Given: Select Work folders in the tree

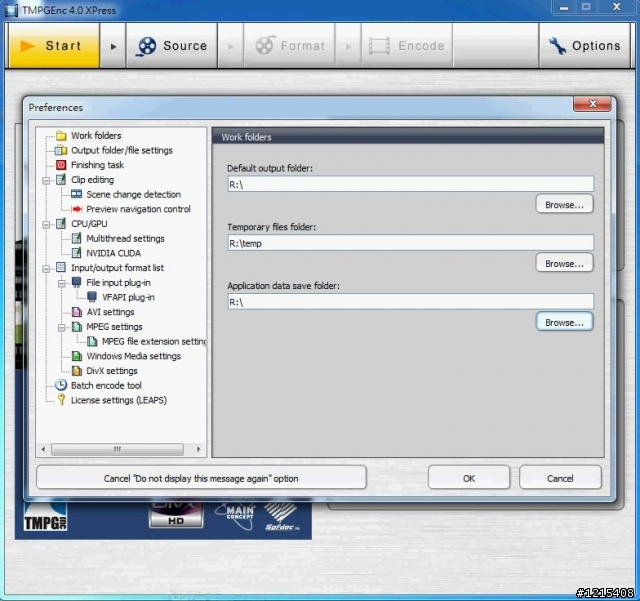Looking at the screenshot, I should coord(96,136).
